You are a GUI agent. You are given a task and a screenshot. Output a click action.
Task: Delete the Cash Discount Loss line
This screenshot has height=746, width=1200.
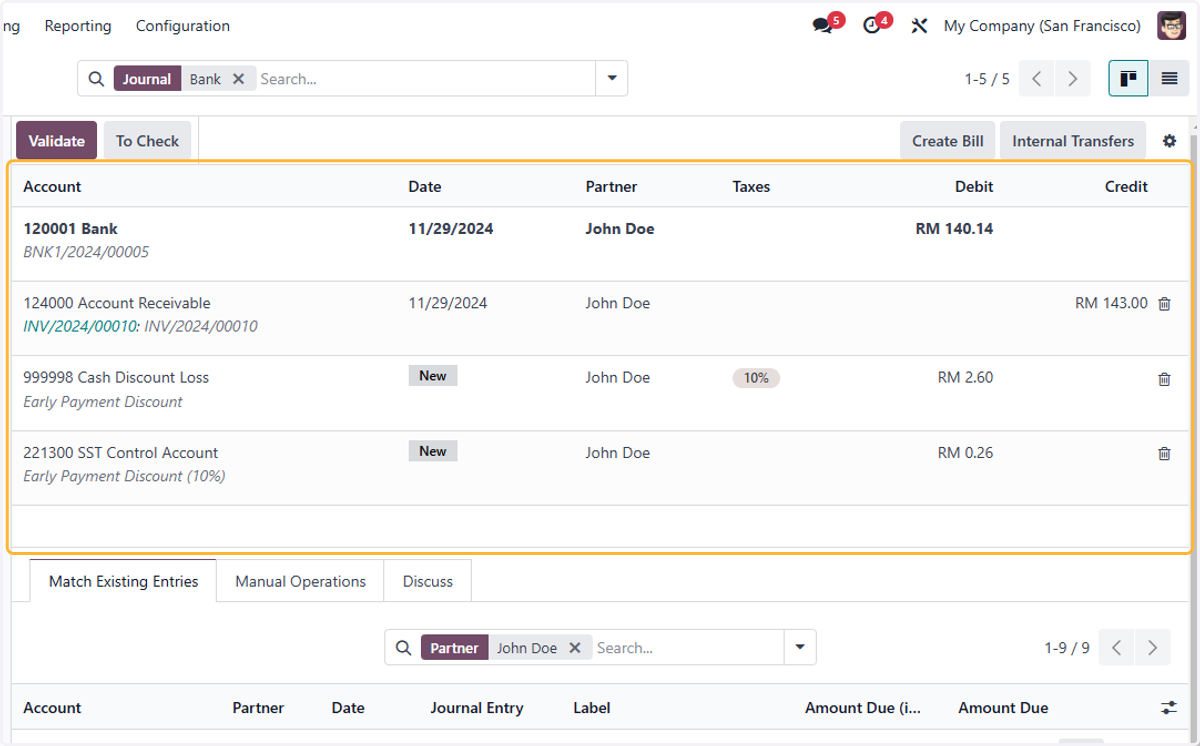tap(1164, 379)
